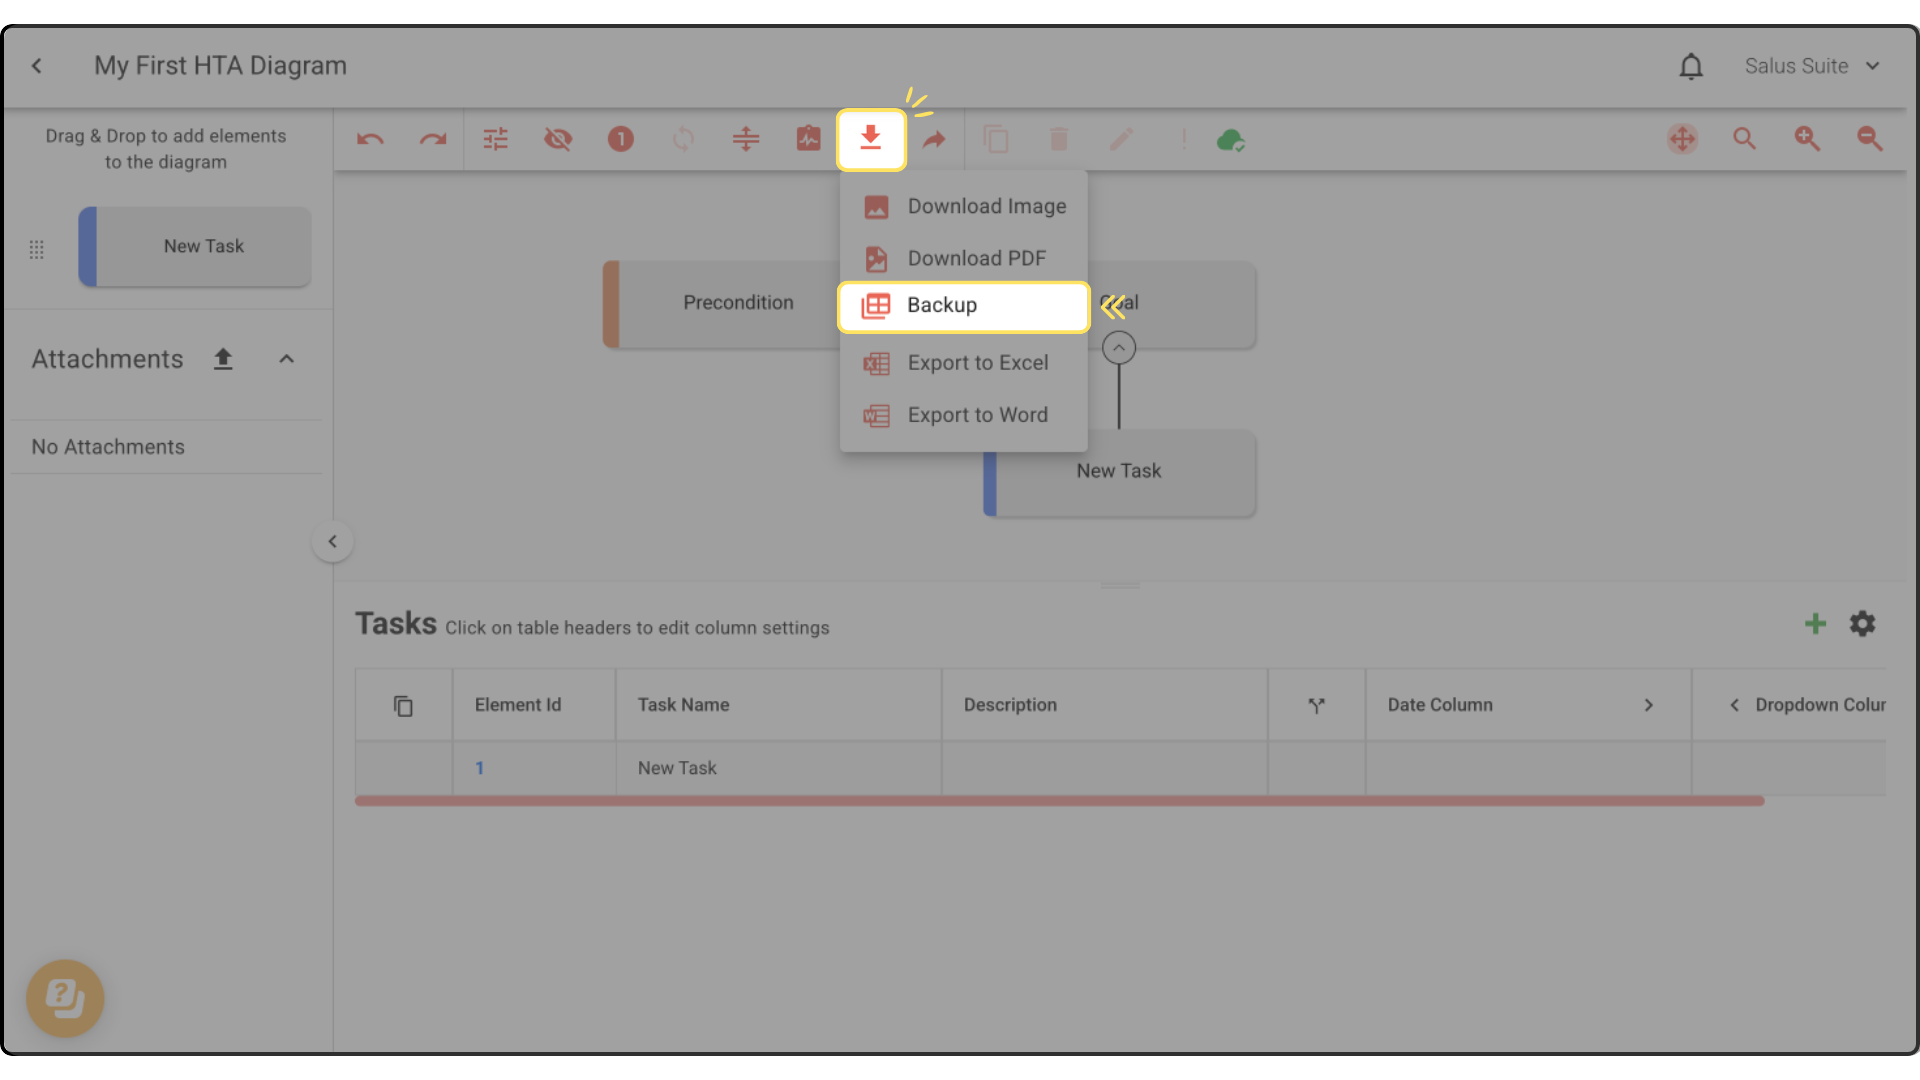Click the green cloud saved icon
1920x1080 pixels.
(x=1230, y=140)
